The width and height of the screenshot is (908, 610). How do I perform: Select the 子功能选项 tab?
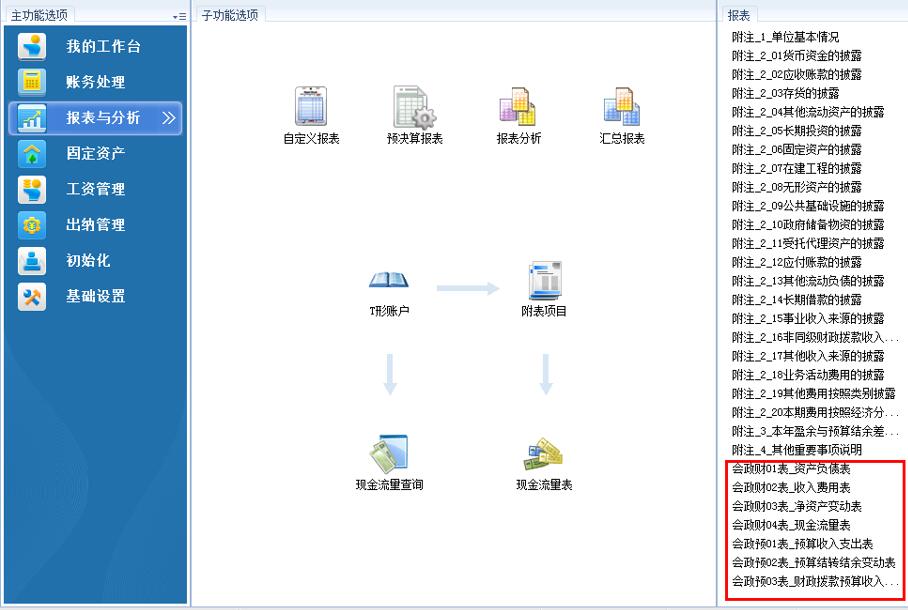pos(230,16)
